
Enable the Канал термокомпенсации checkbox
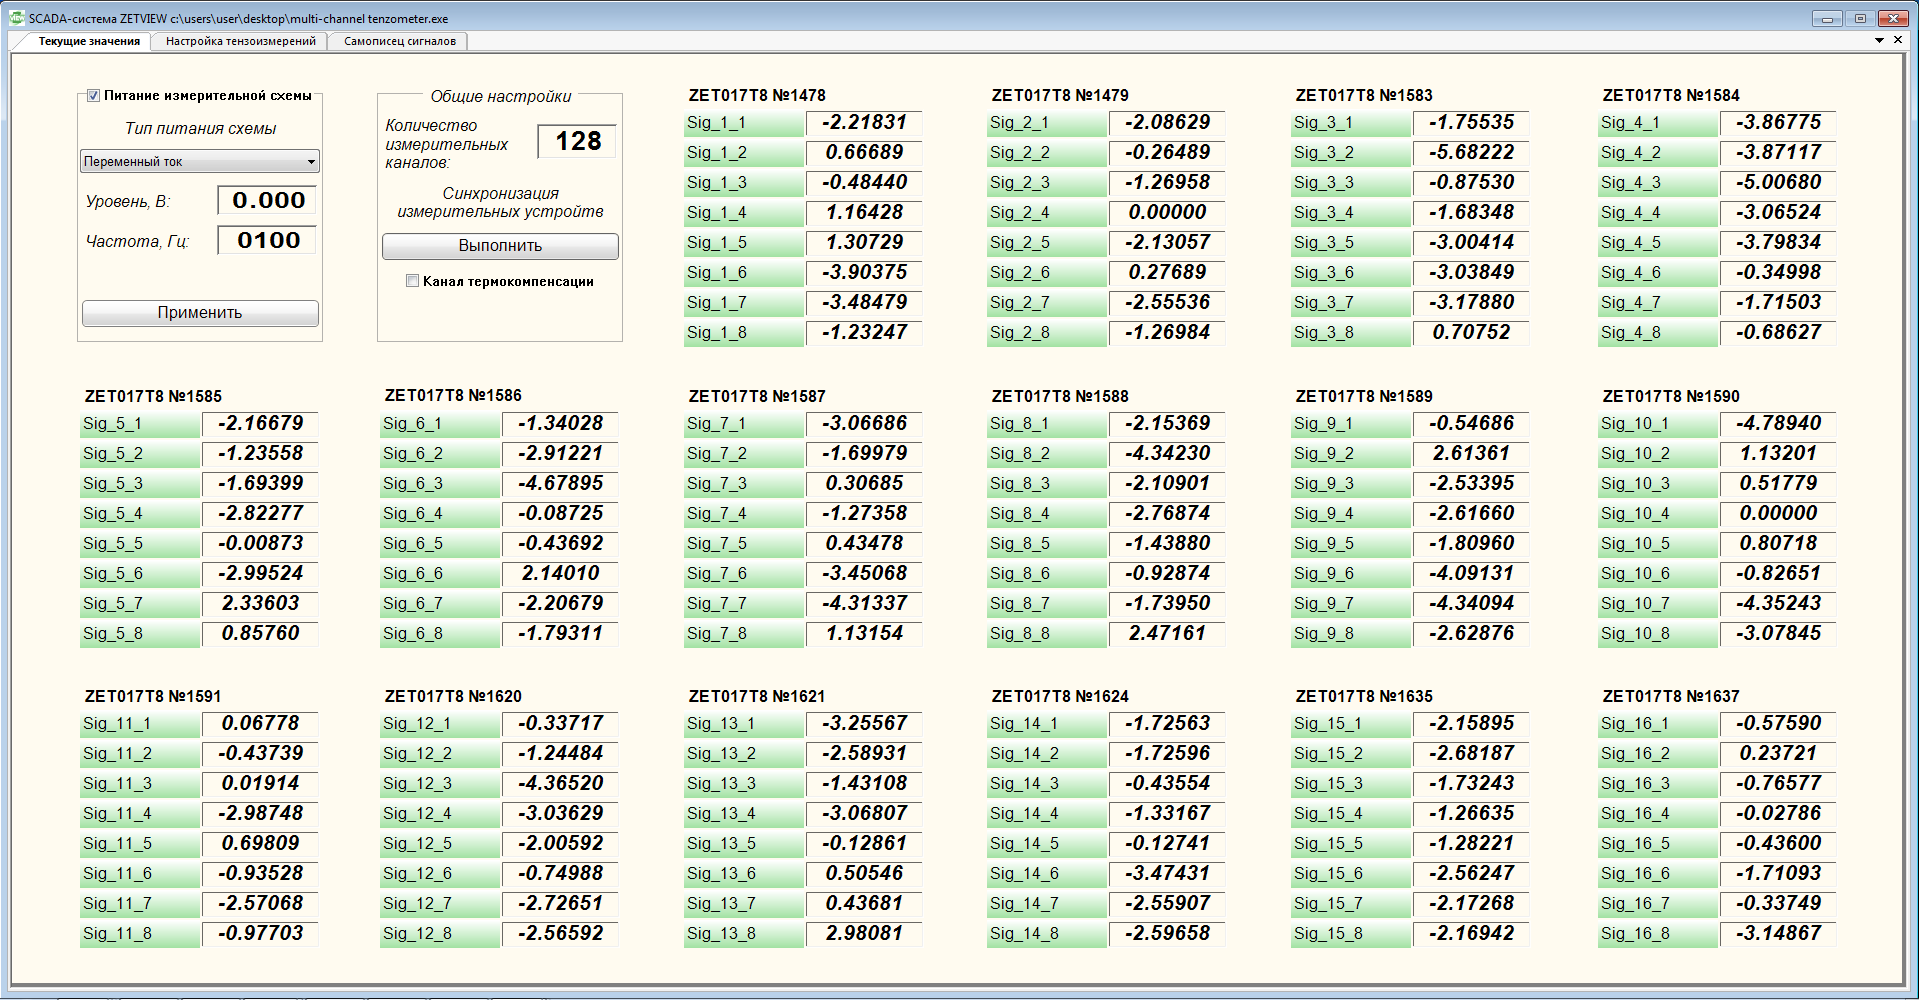(x=412, y=281)
